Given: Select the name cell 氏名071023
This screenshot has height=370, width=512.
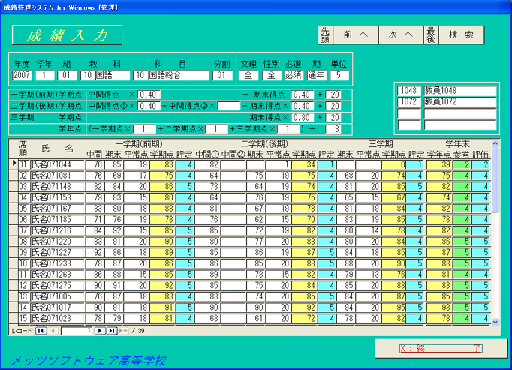Looking at the screenshot, I should click(57, 318).
